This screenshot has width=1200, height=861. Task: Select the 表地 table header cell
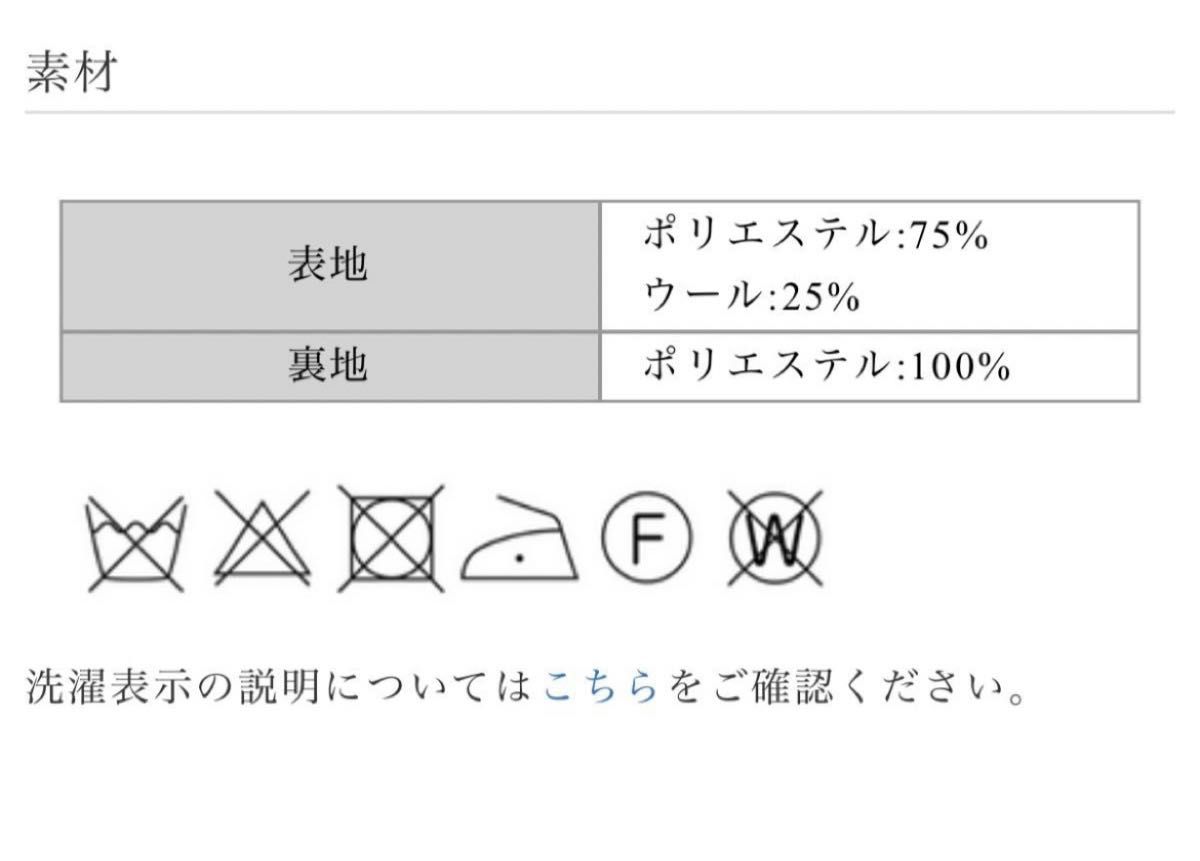331,266
